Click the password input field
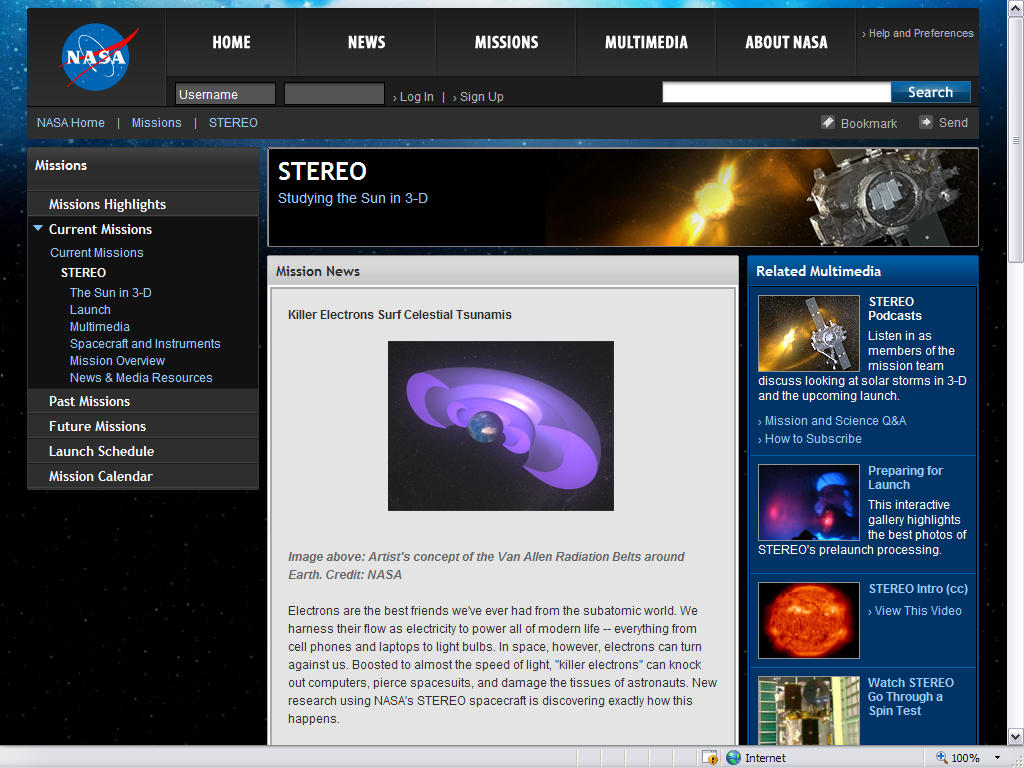The height and width of the screenshot is (768, 1024). point(334,94)
